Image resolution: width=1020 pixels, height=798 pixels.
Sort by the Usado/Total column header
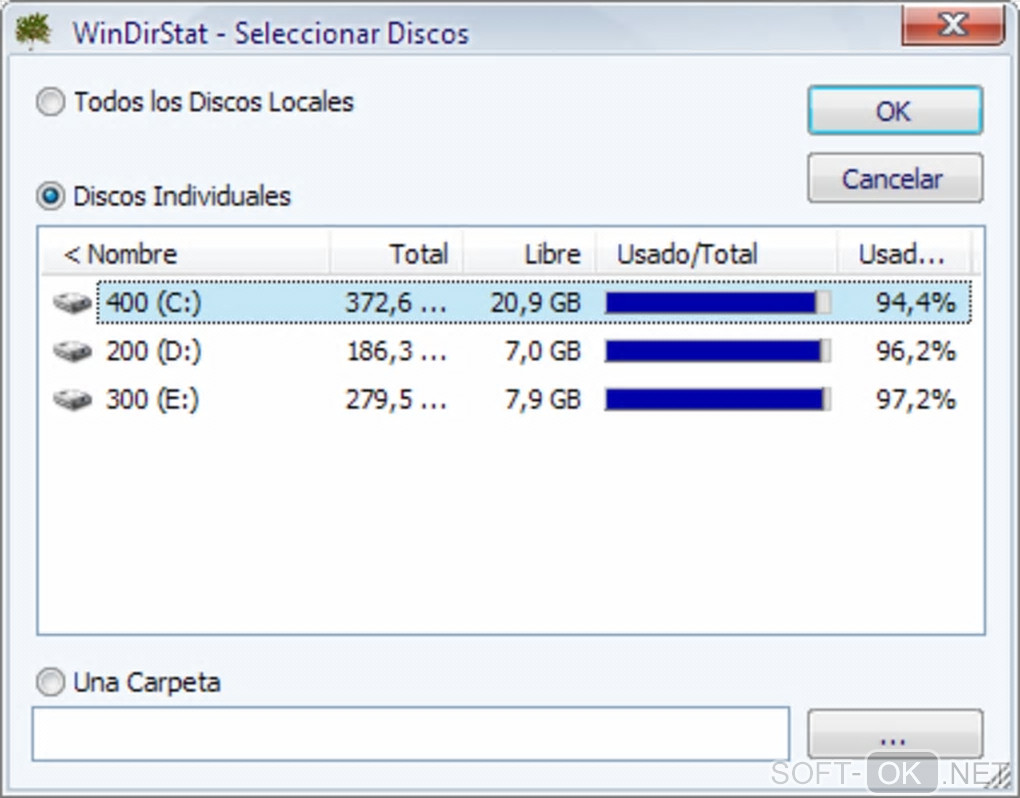716,254
